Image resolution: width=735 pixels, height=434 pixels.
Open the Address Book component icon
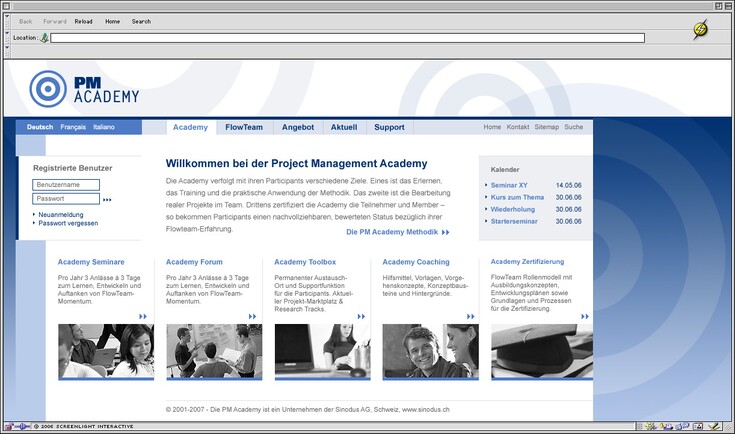point(698,426)
